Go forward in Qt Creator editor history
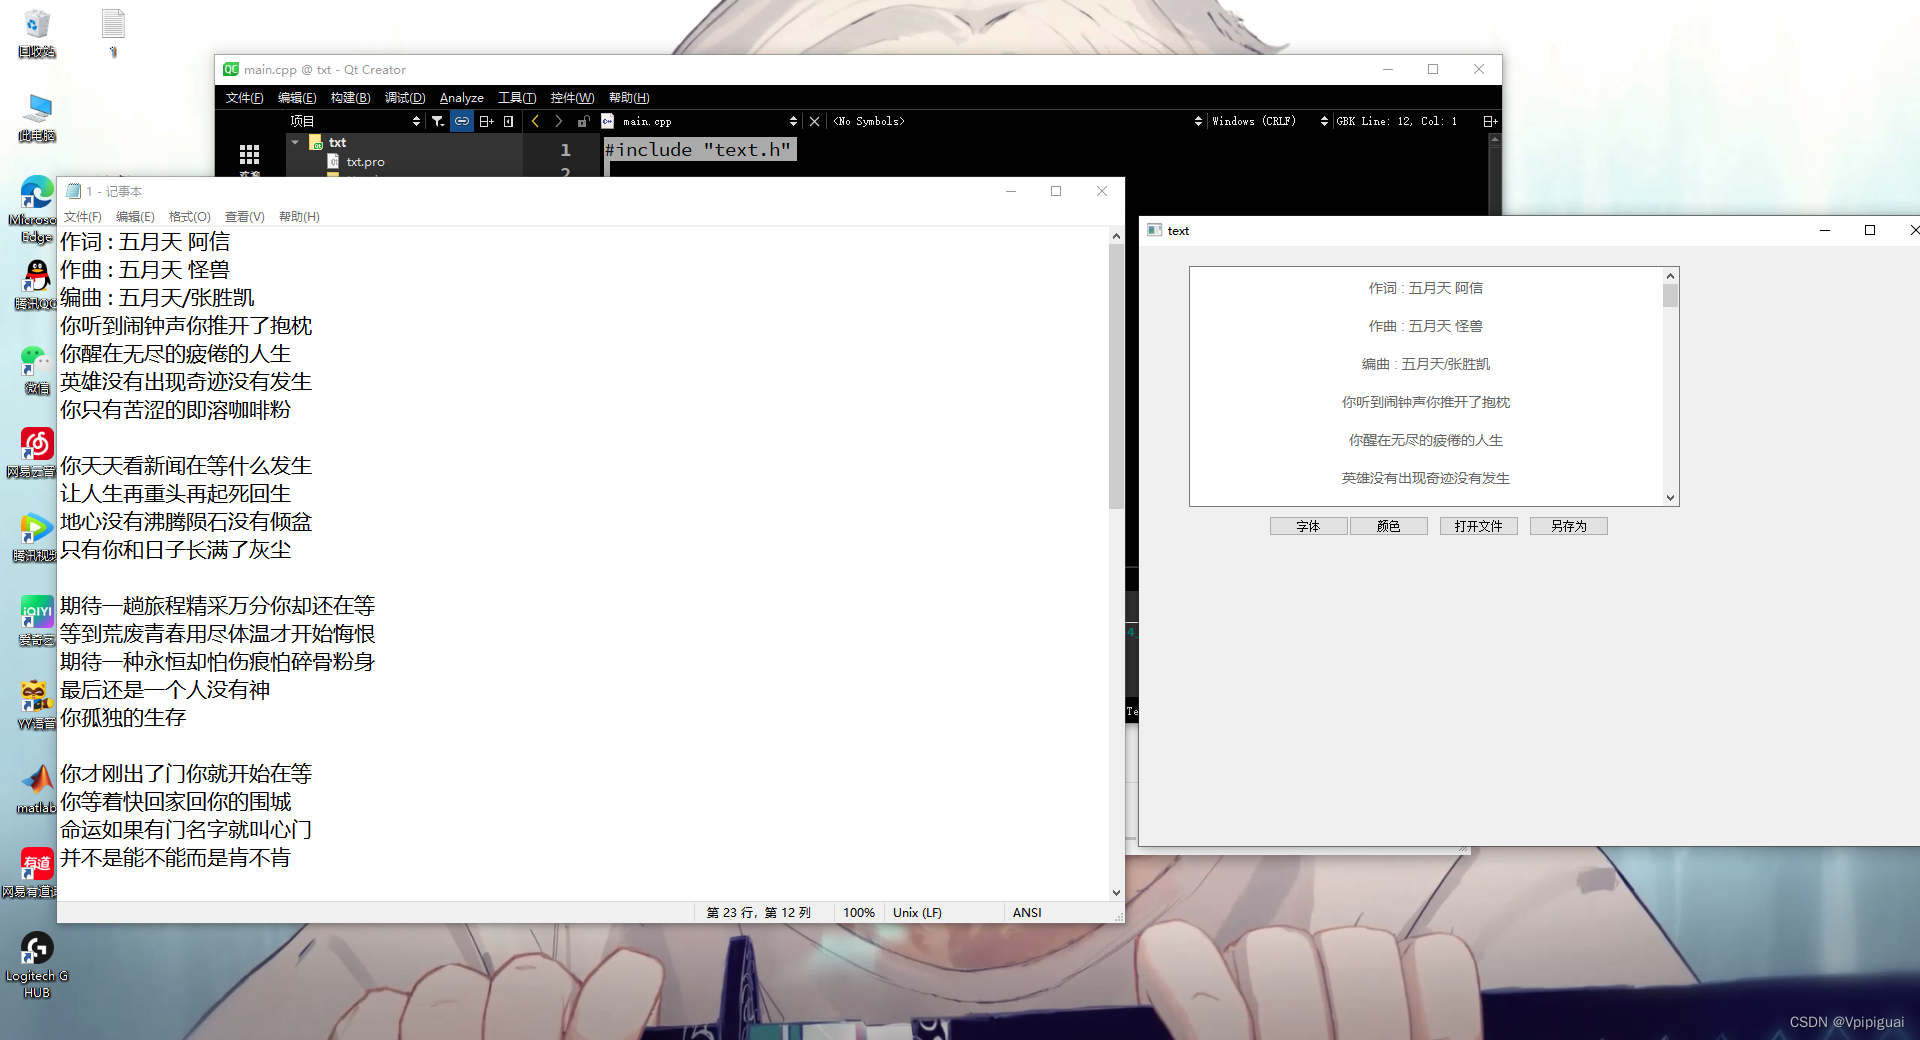Screen dimensions: 1920x1040 coord(558,121)
